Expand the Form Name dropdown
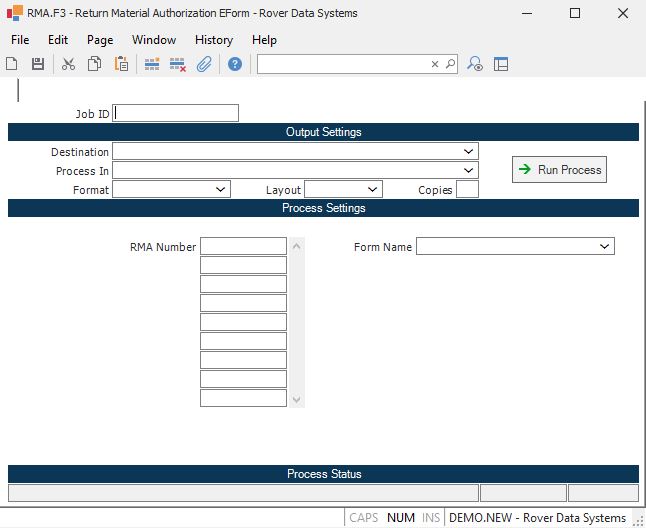This screenshot has height=528, width=646. click(x=605, y=246)
